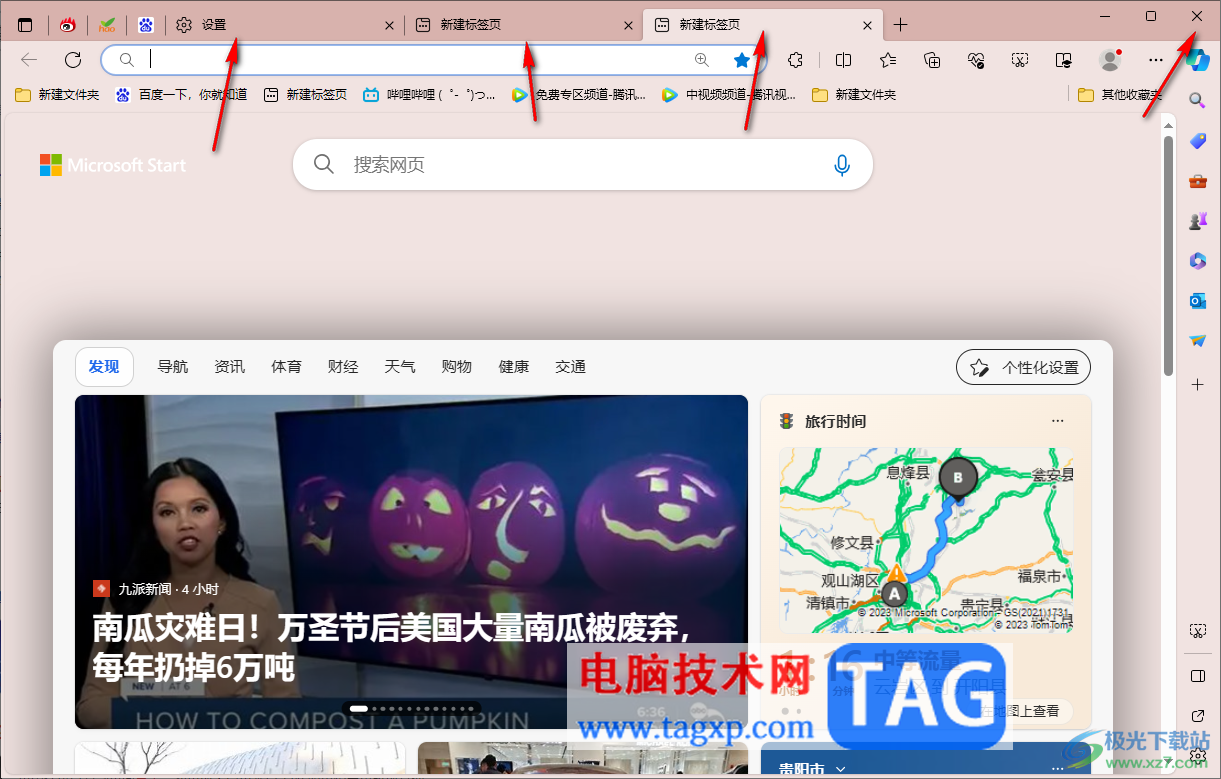Image resolution: width=1221 pixels, height=779 pixels.
Task: Select the 天气 feed tab
Action: pyautogui.click(x=400, y=367)
